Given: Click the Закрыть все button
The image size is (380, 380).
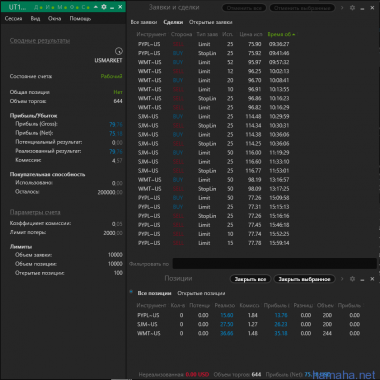Looking at the screenshot, I should click(x=250, y=279).
